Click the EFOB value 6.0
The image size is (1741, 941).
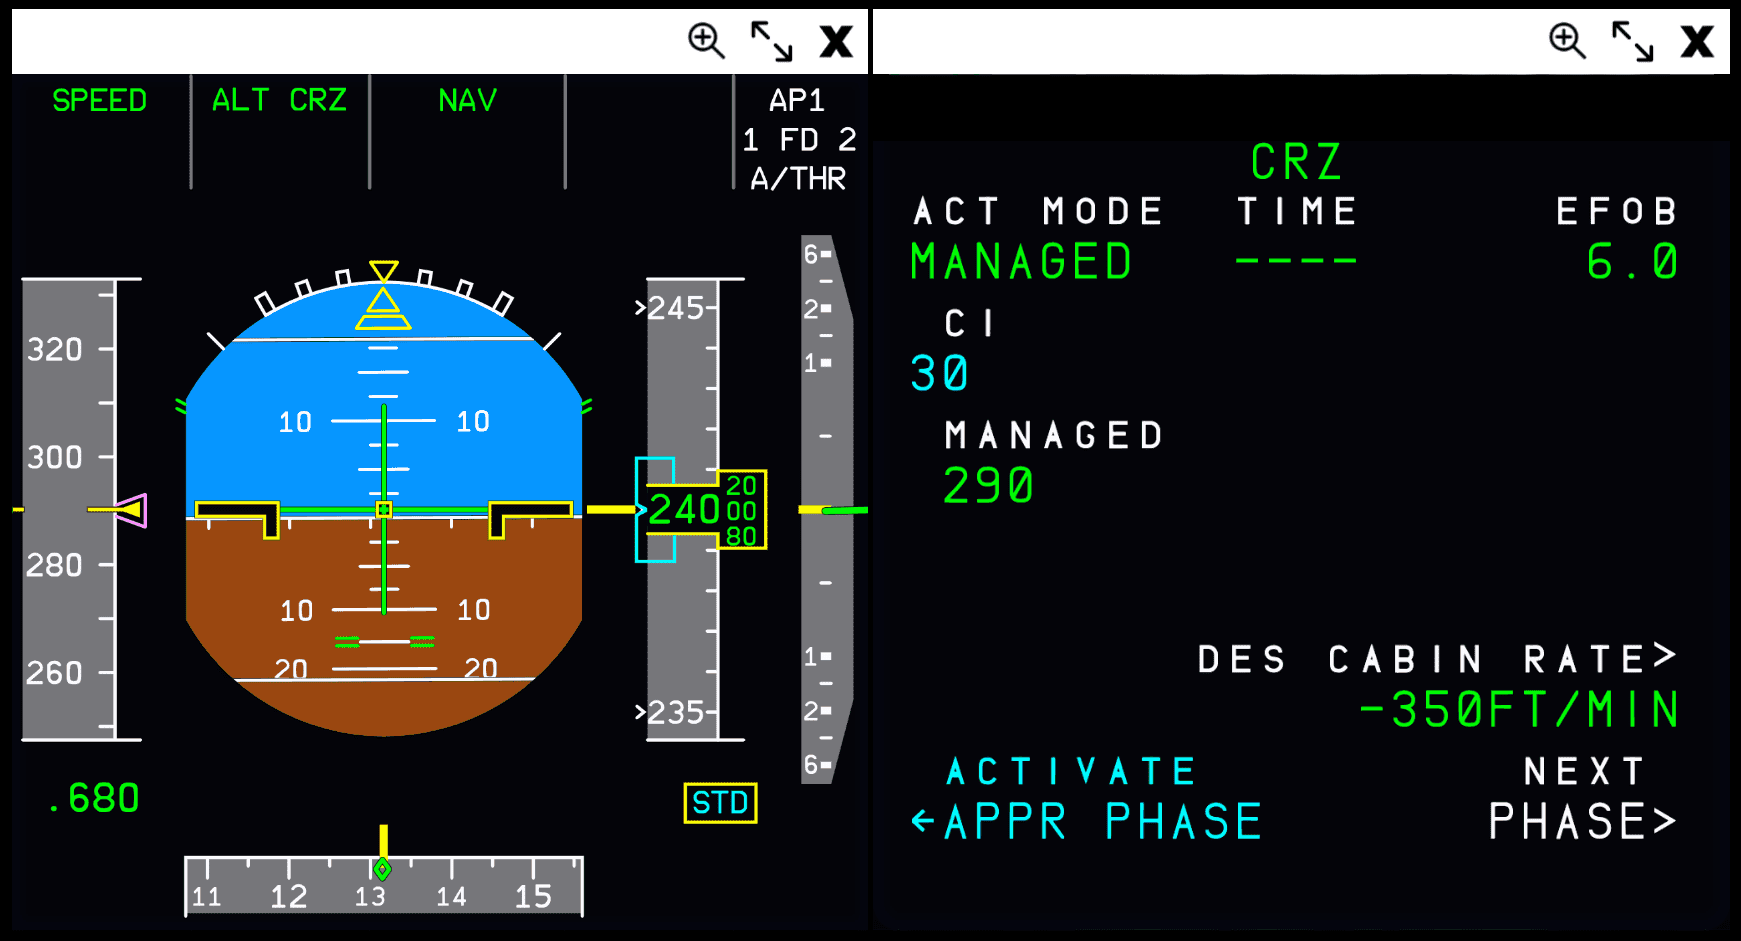(1631, 263)
